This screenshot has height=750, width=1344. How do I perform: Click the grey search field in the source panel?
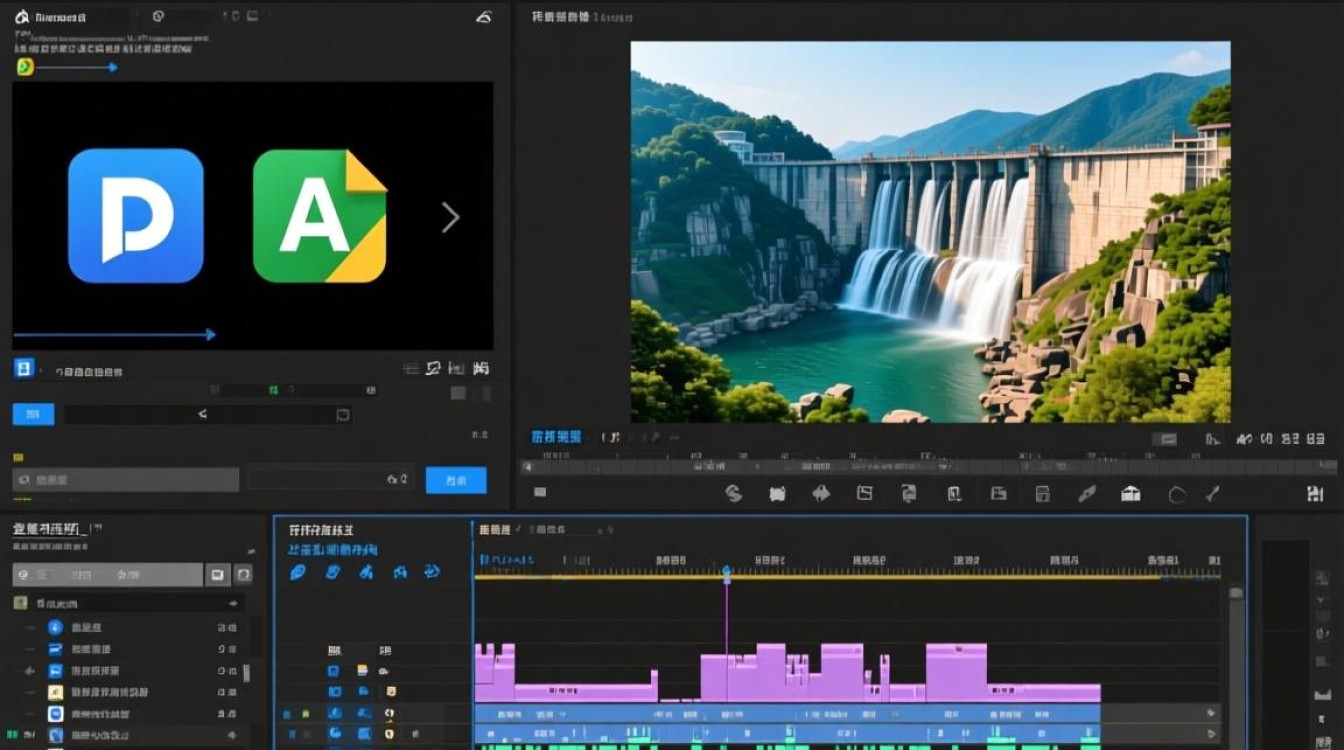tap(126, 480)
